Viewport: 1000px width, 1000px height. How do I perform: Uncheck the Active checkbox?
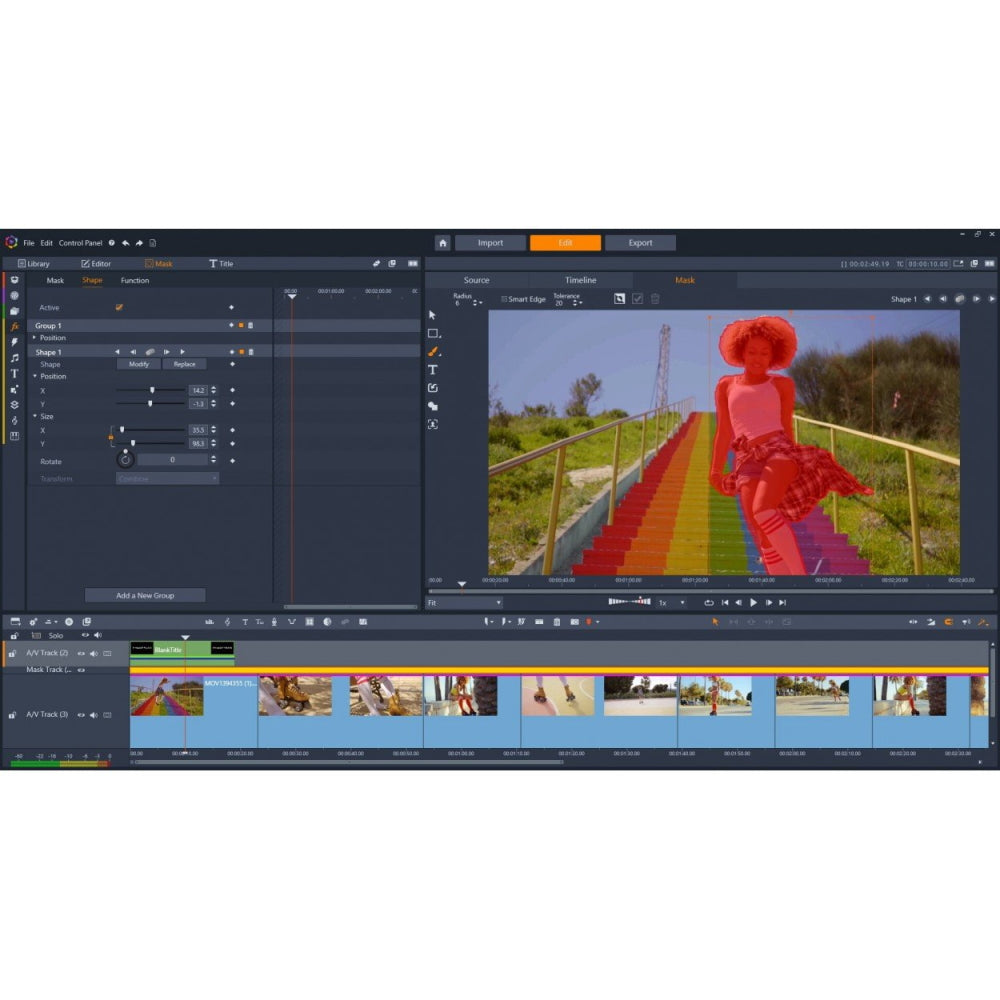(x=120, y=307)
